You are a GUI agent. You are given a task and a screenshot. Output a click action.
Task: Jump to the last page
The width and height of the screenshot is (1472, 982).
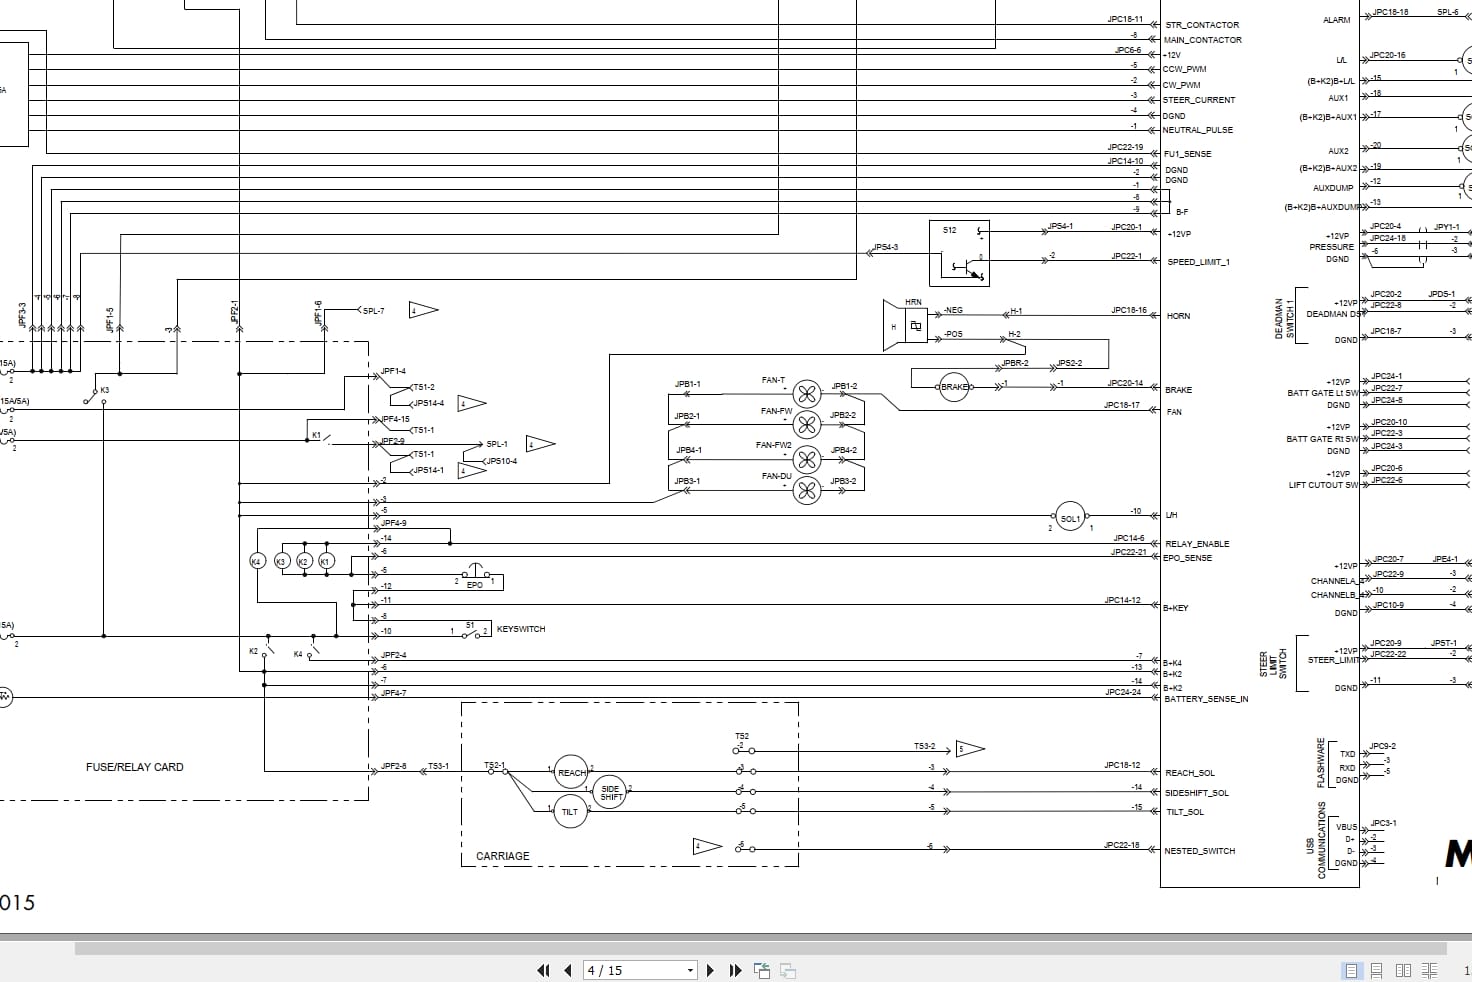(735, 970)
